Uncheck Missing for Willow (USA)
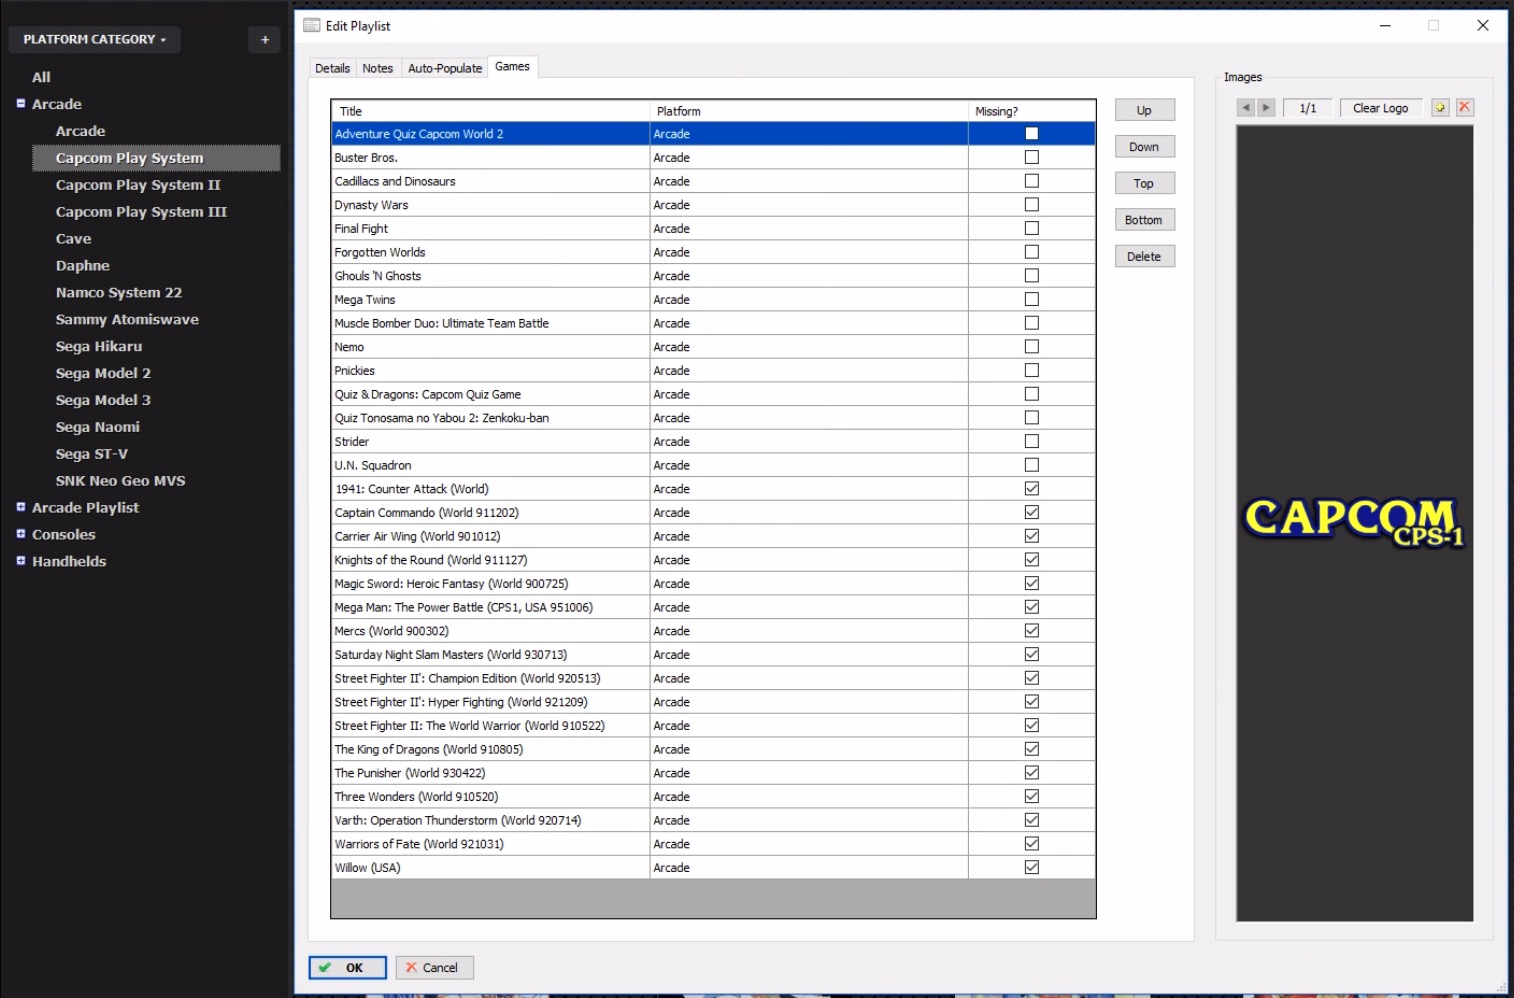The width and height of the screenshot is (1514, 998). pyautogui.click(x=1032, y=867)
